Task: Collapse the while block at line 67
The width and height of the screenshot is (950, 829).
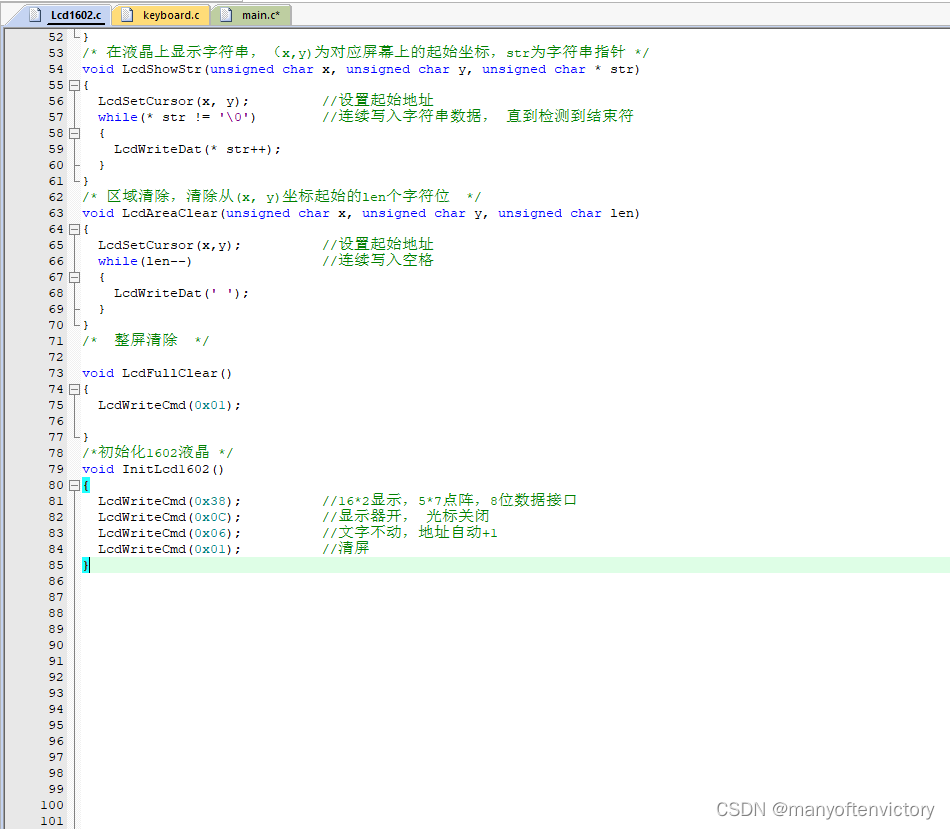Action: (75, 278)
